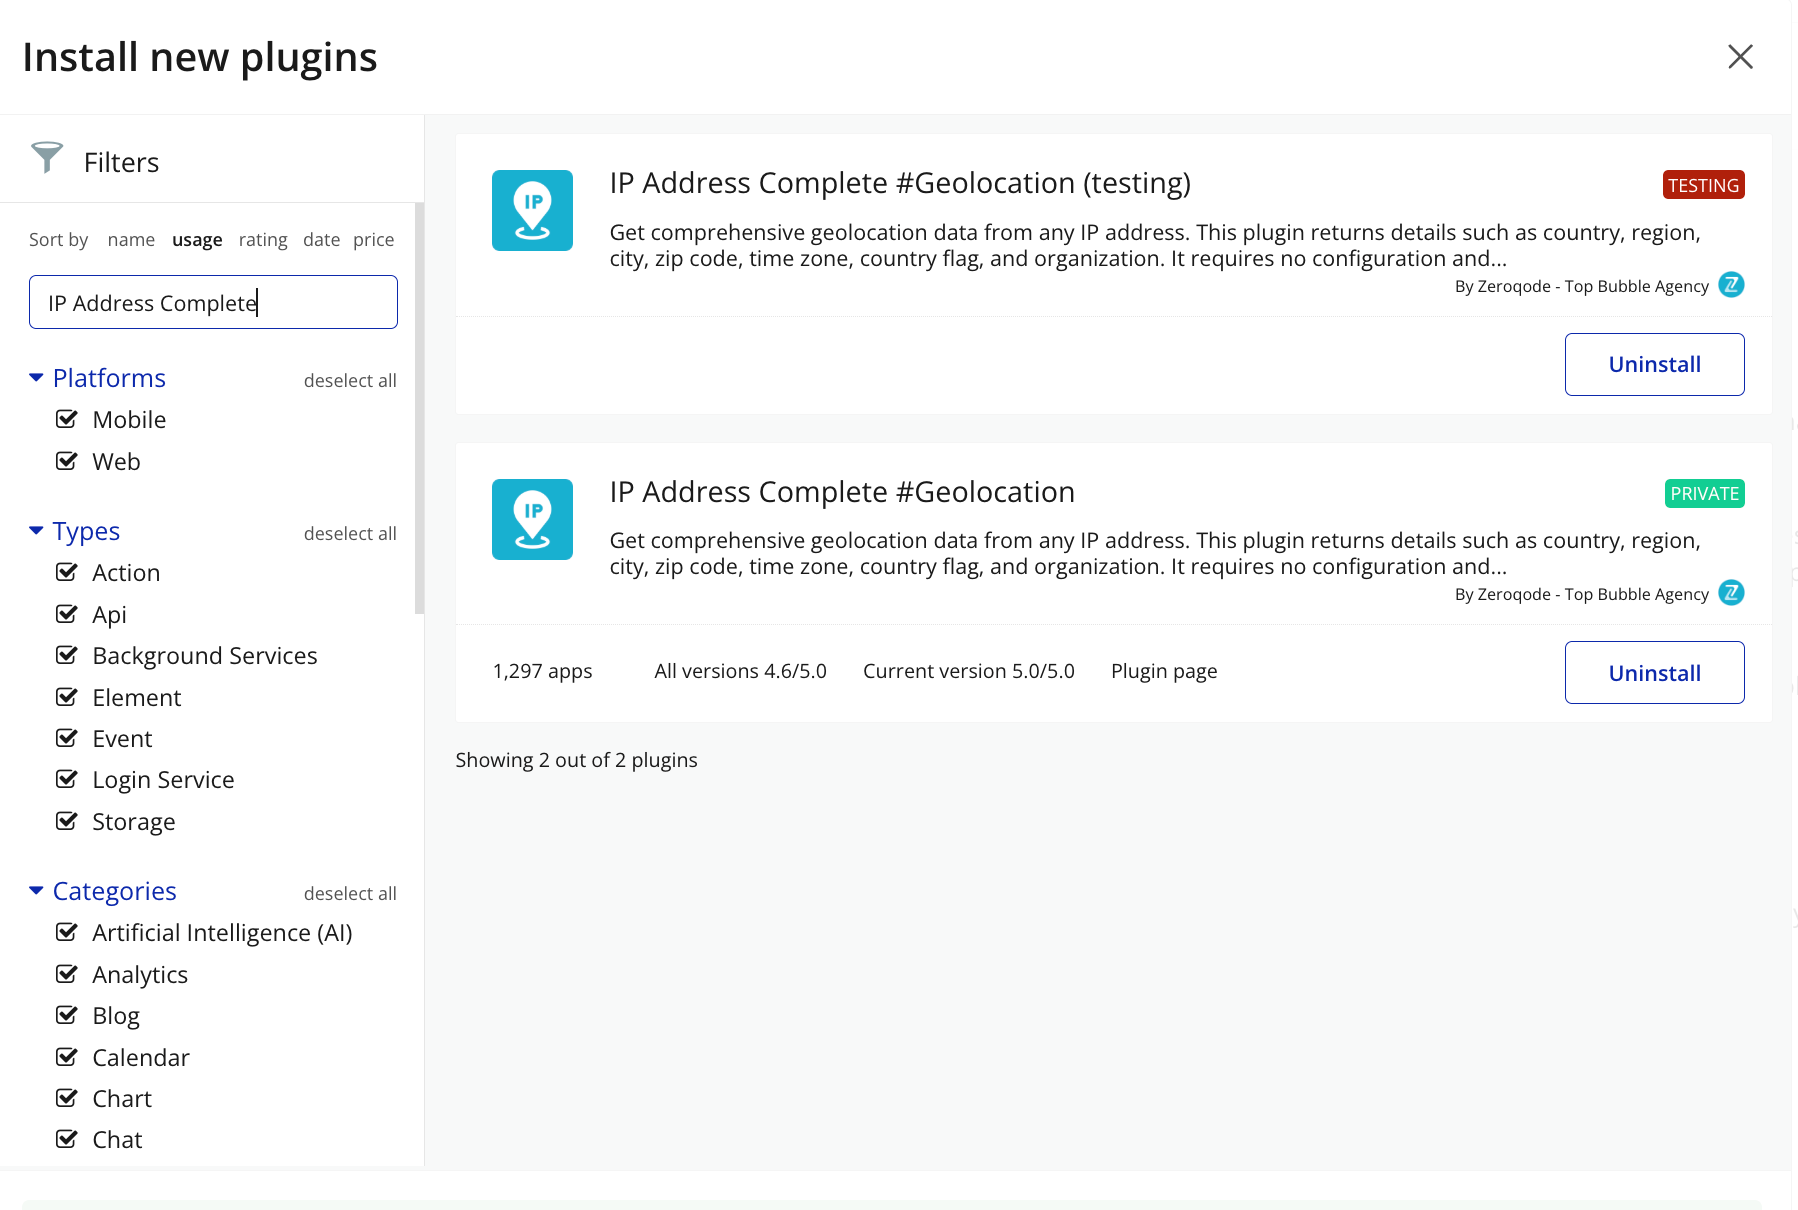Image resolution: width=1798 pixels, height=1210 pixels.
Task: Sort plugins by price
Action: pos(373,240)
